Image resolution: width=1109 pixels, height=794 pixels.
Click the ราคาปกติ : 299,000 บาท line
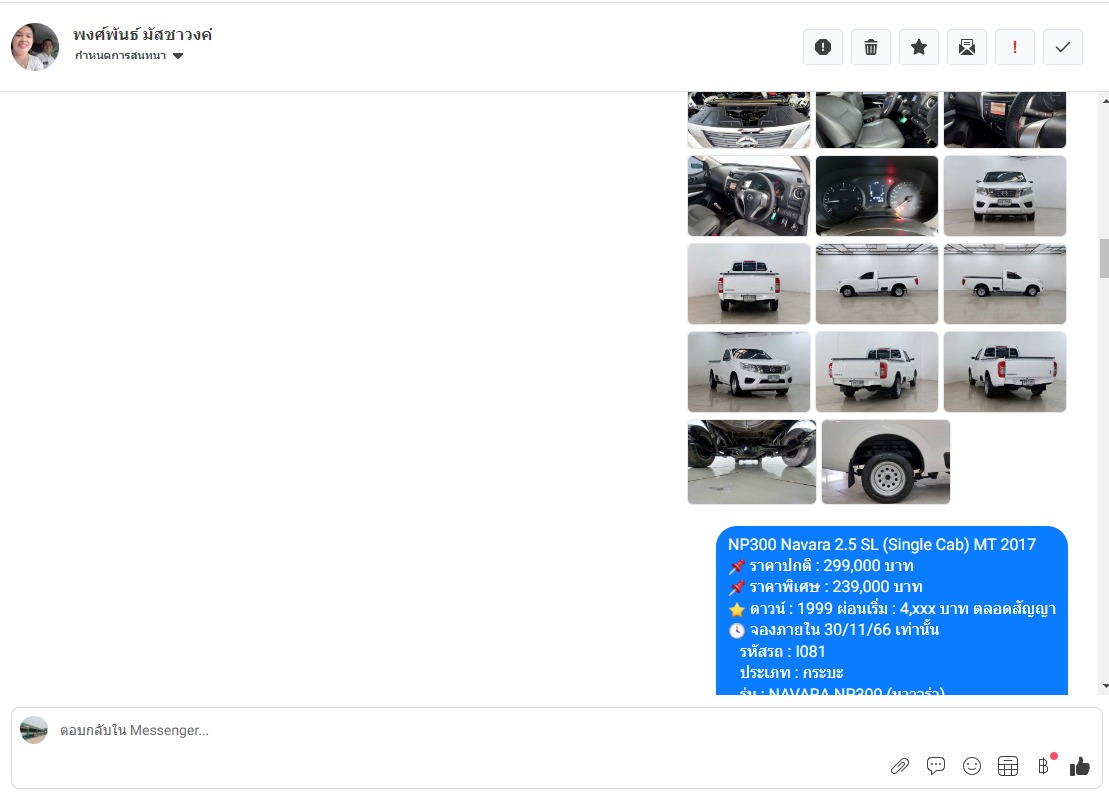pos(822,566)
